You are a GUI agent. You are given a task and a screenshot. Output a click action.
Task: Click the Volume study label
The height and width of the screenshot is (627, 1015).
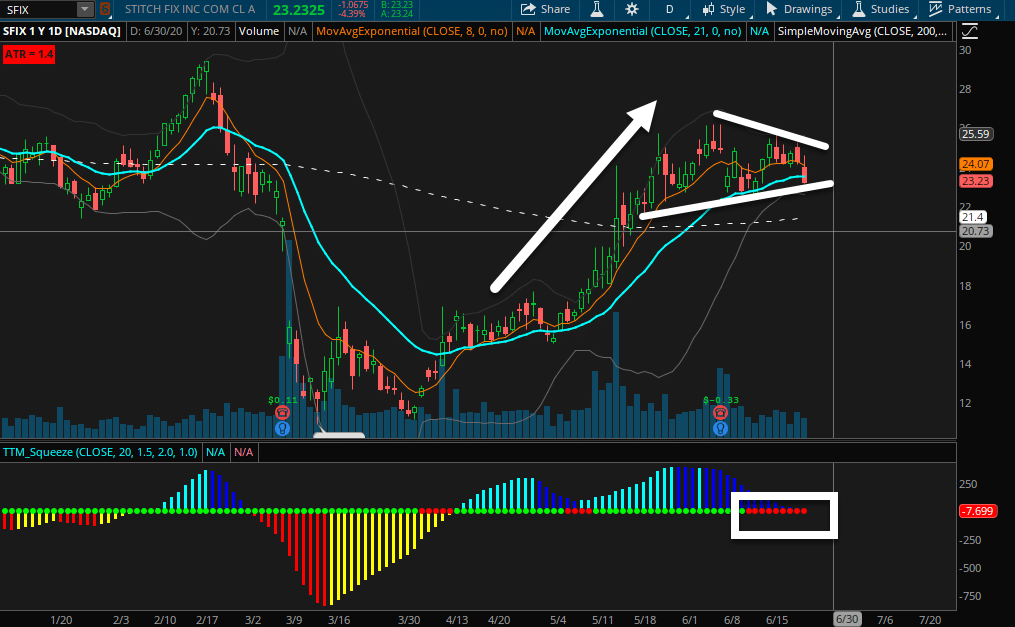(x=258, y=31)
